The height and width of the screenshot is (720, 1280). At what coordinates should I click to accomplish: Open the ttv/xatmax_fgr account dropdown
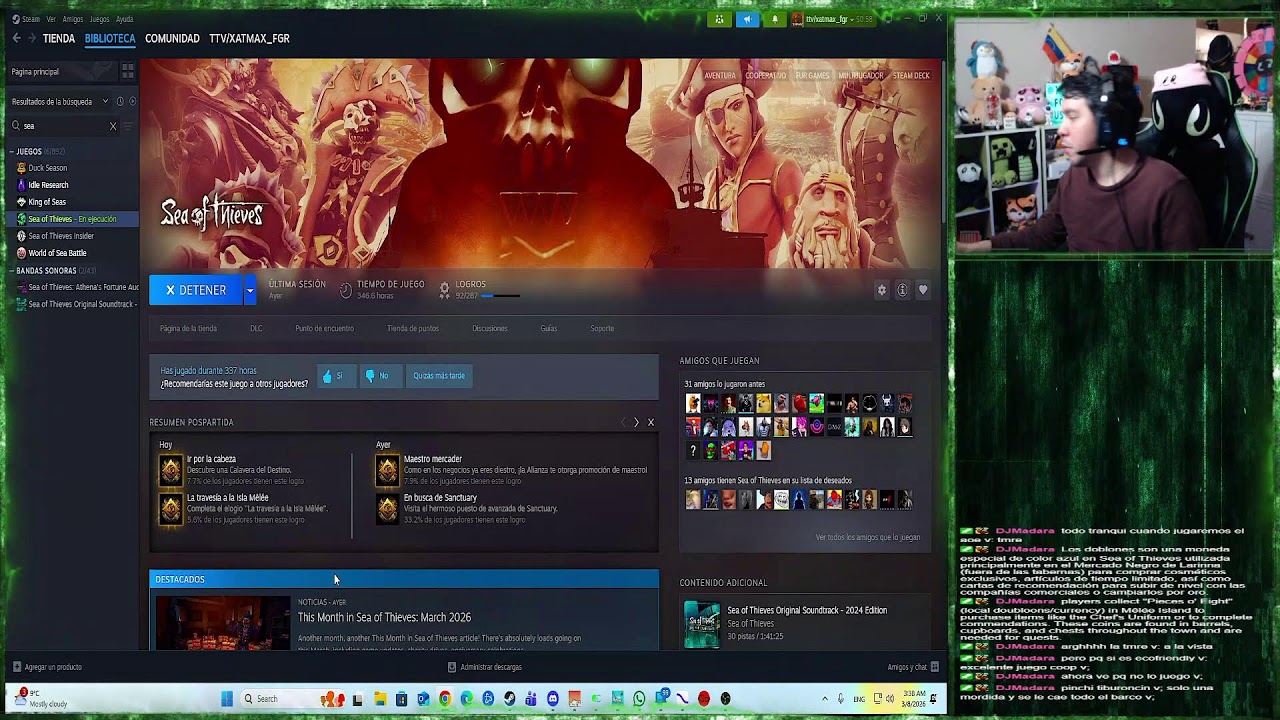pyautogui.click(x=832, y=19)
